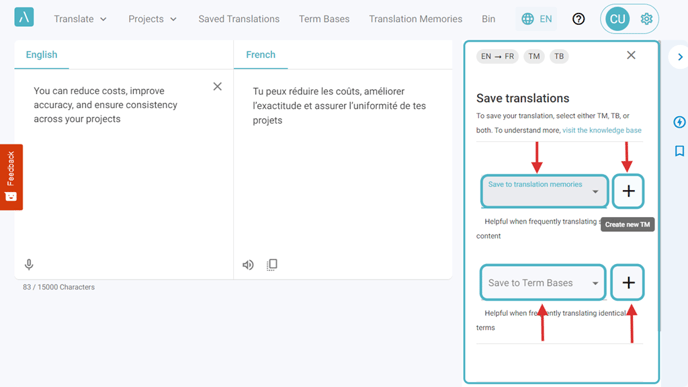688x387 pixels.
Task: Click the 83 / 15000 Characters counter
Action: [59, 287]
